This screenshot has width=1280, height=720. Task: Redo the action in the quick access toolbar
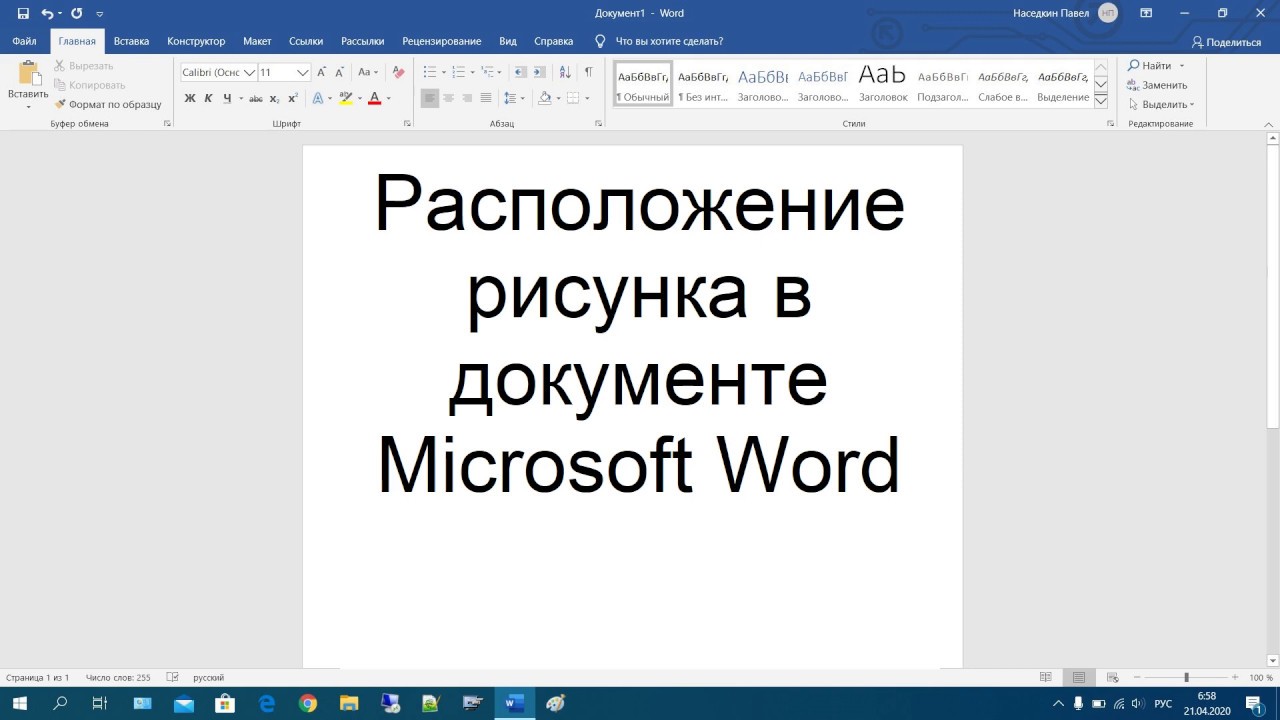tap(77, 13)
